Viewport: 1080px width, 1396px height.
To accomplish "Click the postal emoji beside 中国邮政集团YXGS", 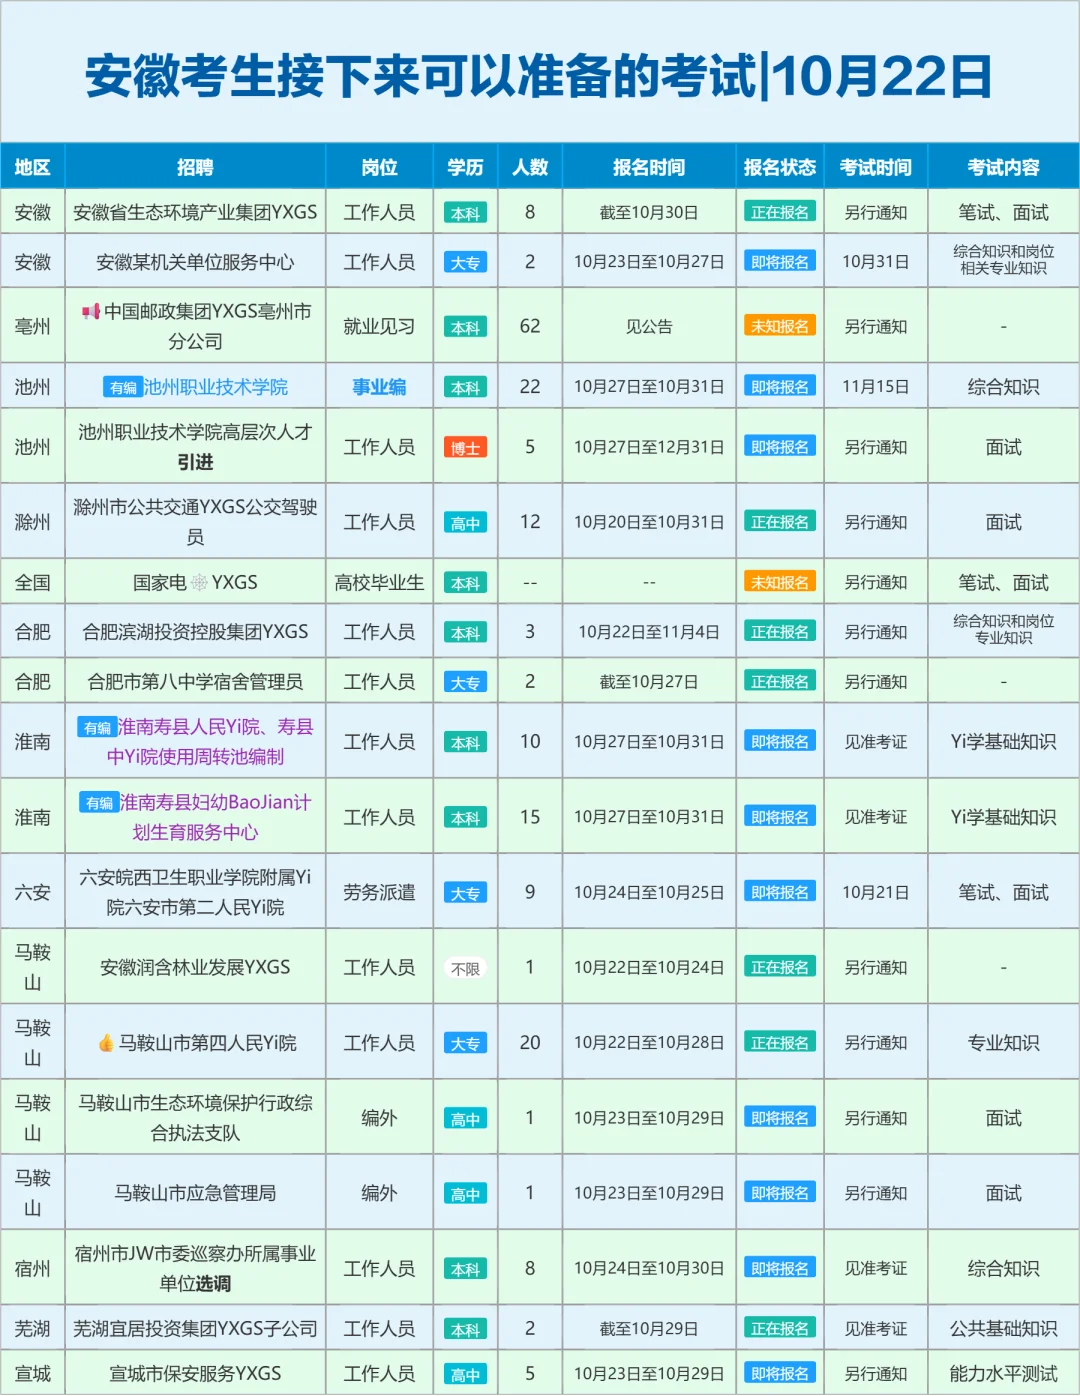I will pyautogui.click(x=90, y=310).
